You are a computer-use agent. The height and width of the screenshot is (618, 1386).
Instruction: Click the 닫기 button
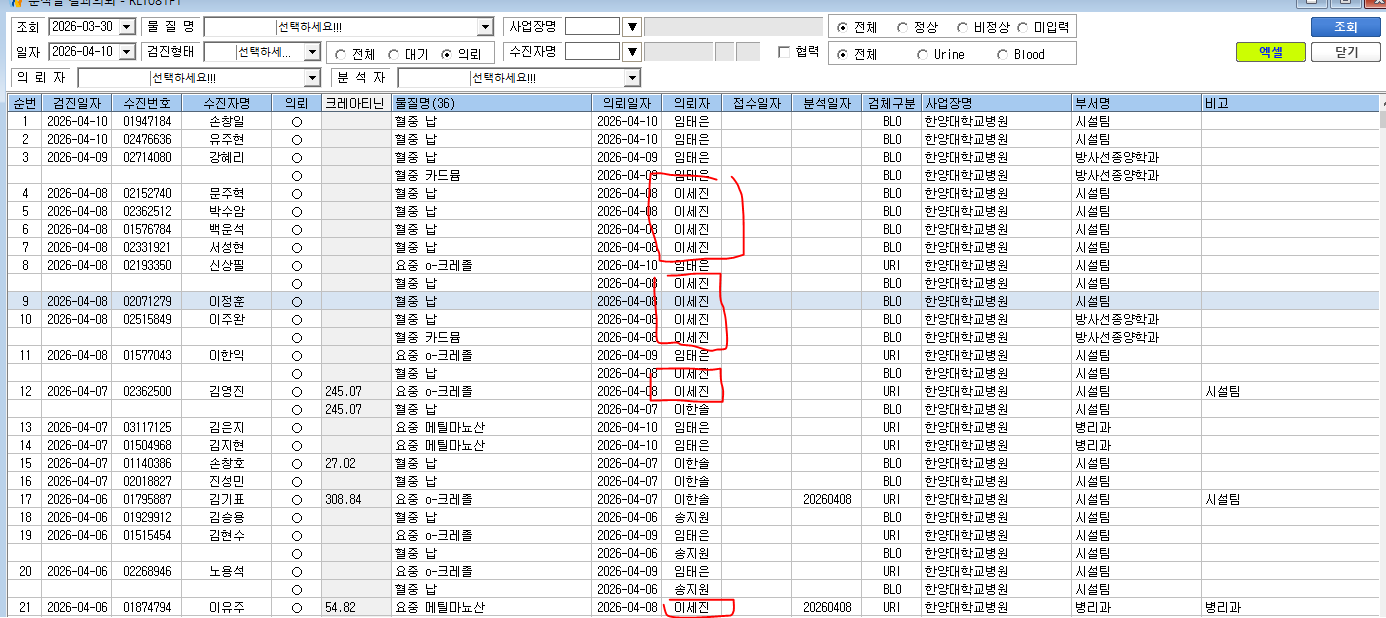coord(1345,52)
